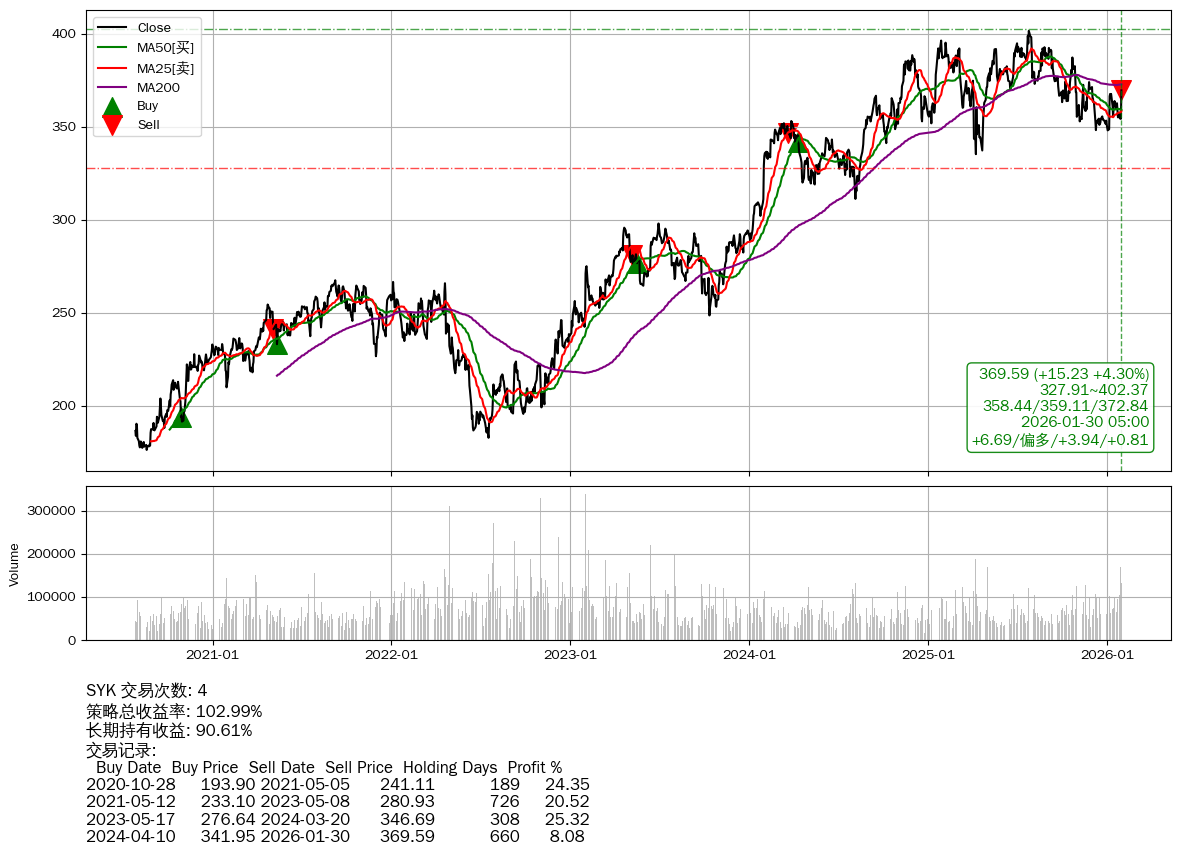Click the Volume axis label

[x=14, y=564]
